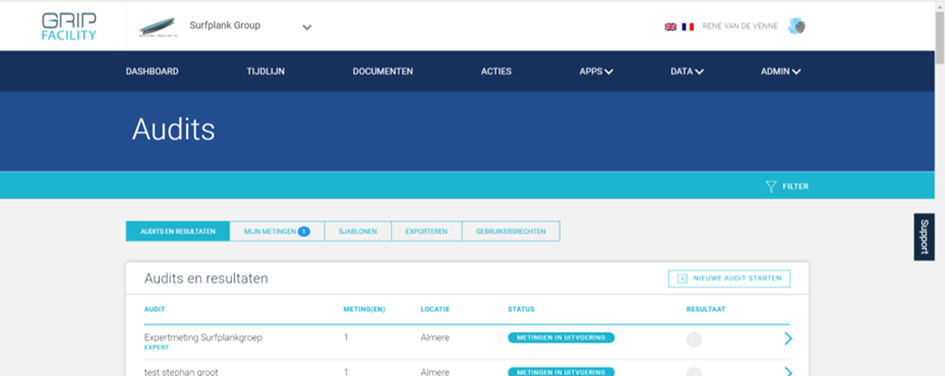Image resolution: width=945 pixels, height=376 pixels.
Task: Expand the Admin menu
Action: tap(780, 71)
